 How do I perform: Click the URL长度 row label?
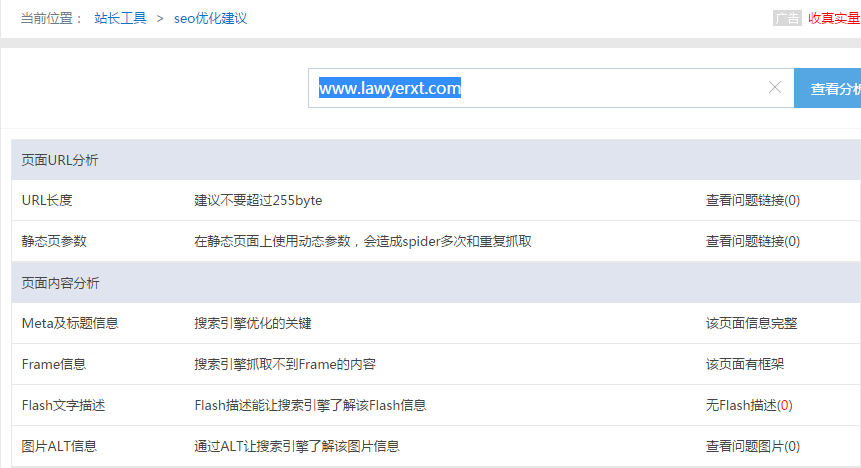(x=47, y=200)
